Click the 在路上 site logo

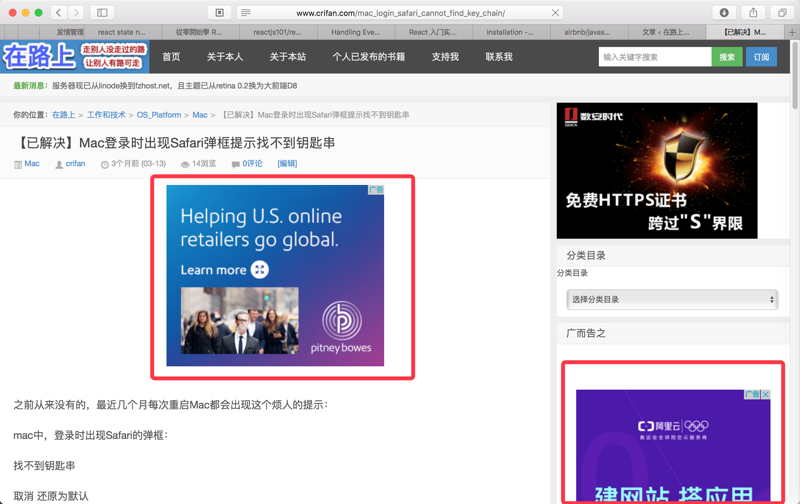pos(74,57)
